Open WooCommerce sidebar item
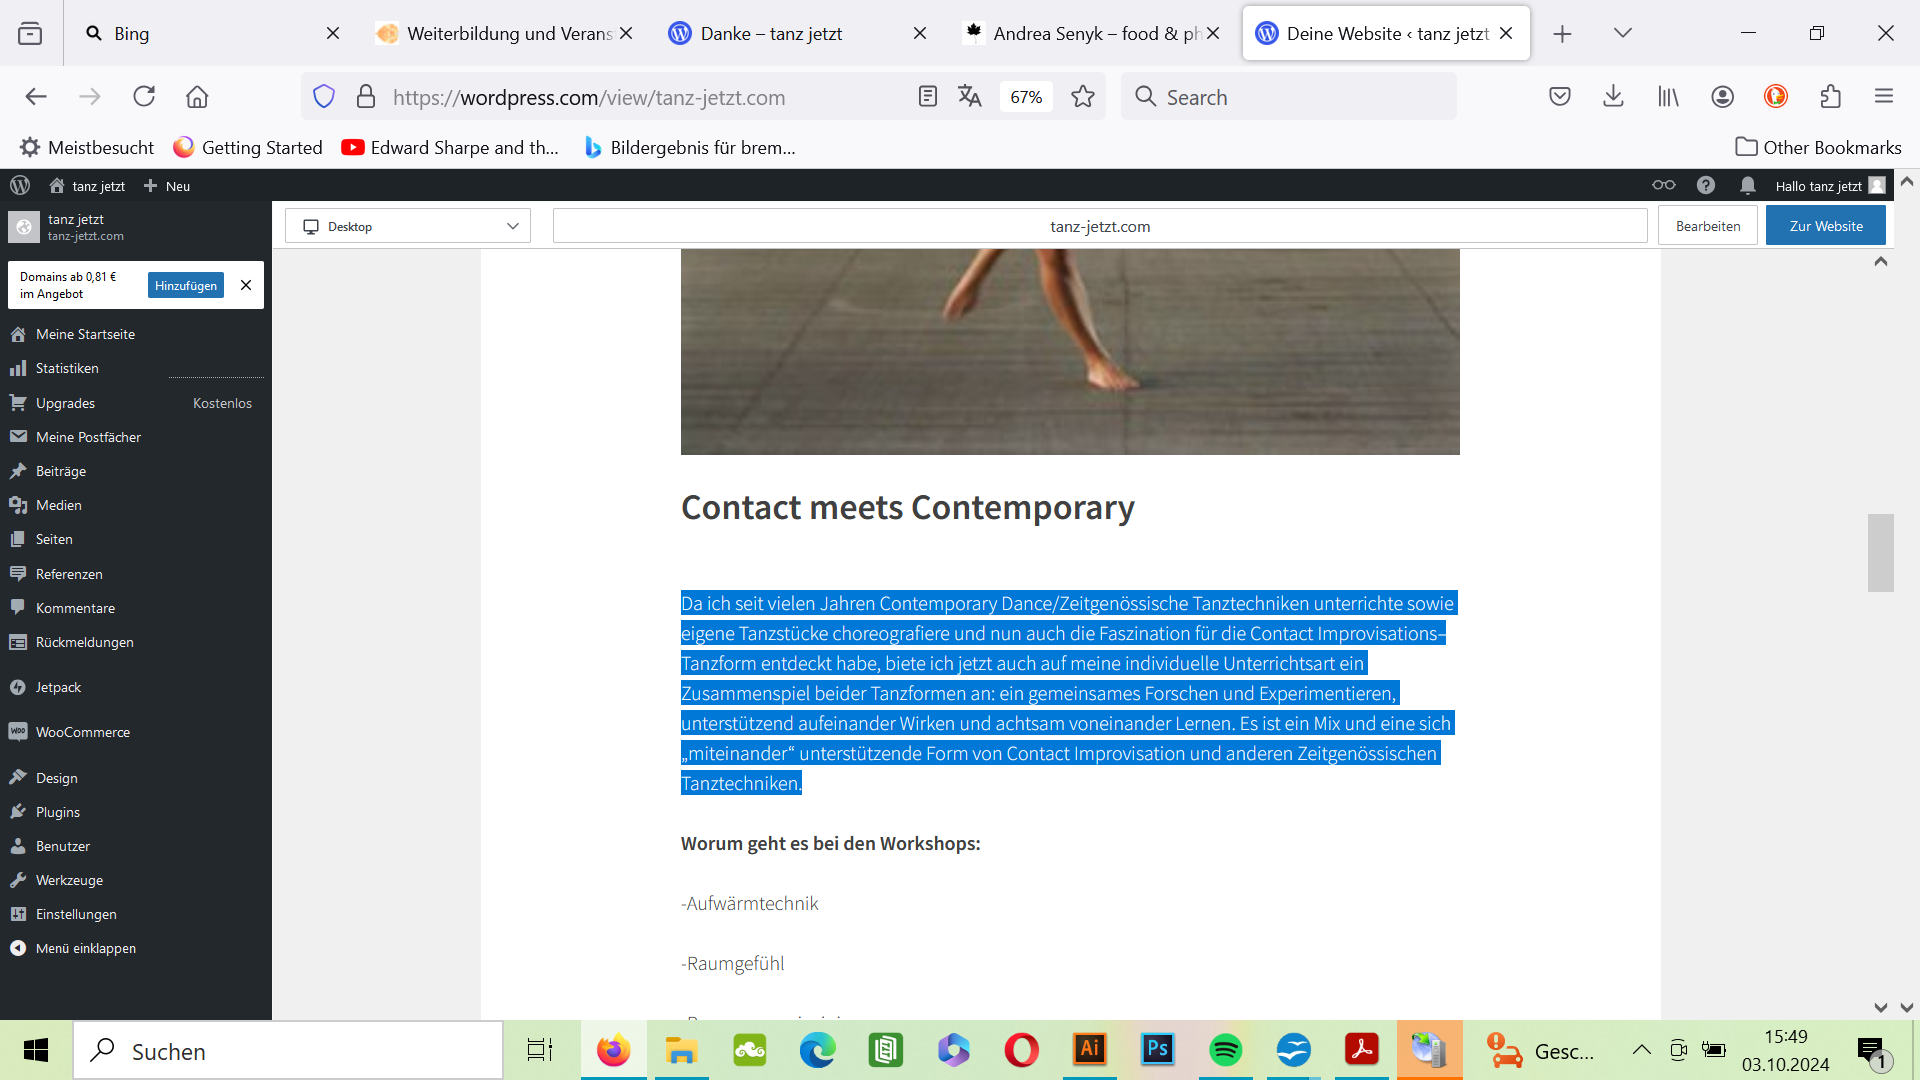Image resolution: width=1920 pixels, height=1080 pixels. pyautogui.click(x=83, y=732)
